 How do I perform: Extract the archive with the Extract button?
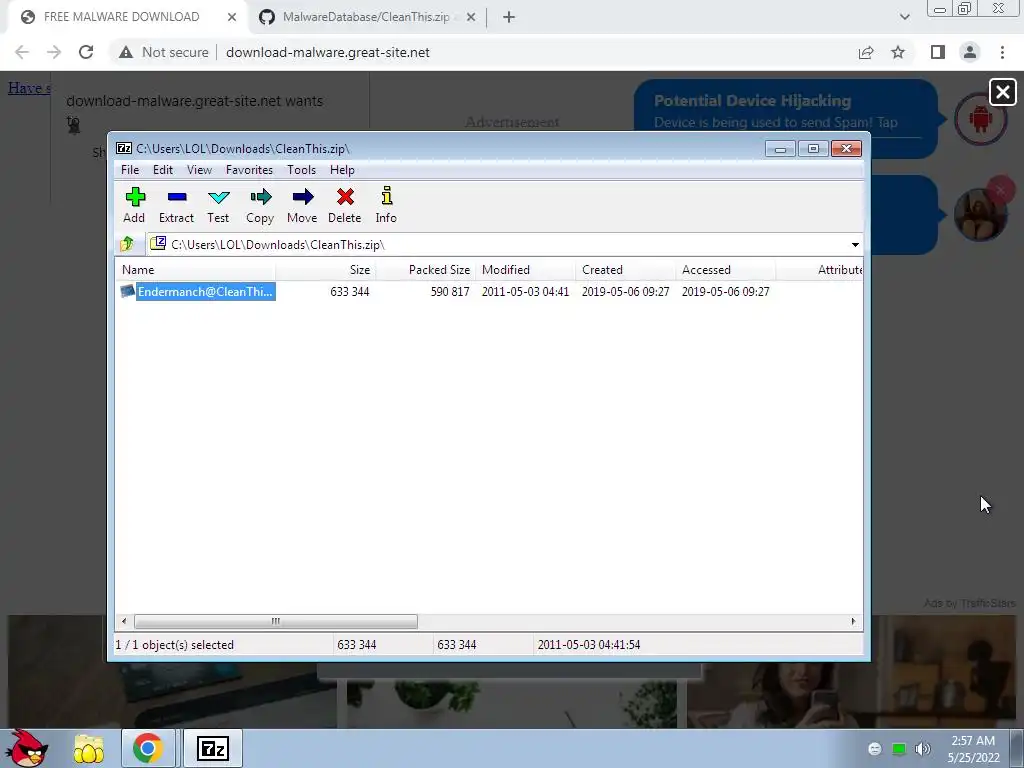(x=176, y=205)
